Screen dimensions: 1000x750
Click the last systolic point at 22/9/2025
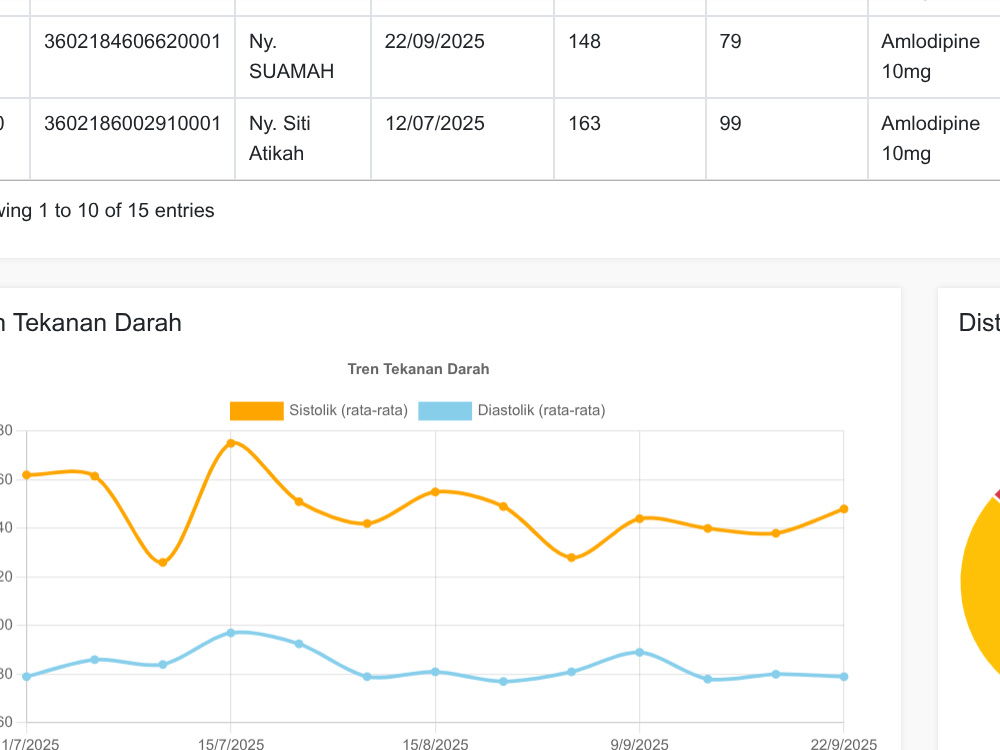844,509
